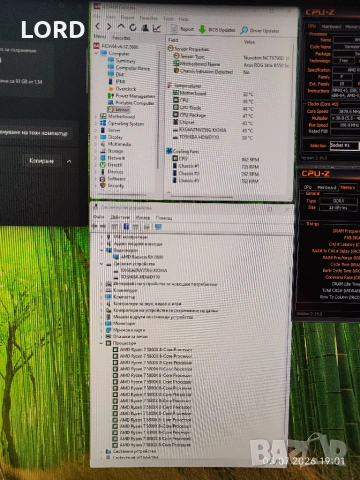Refresh the AIDA64 page
The width and height of the screenshot is (360, 480).
tap(133, 27)
